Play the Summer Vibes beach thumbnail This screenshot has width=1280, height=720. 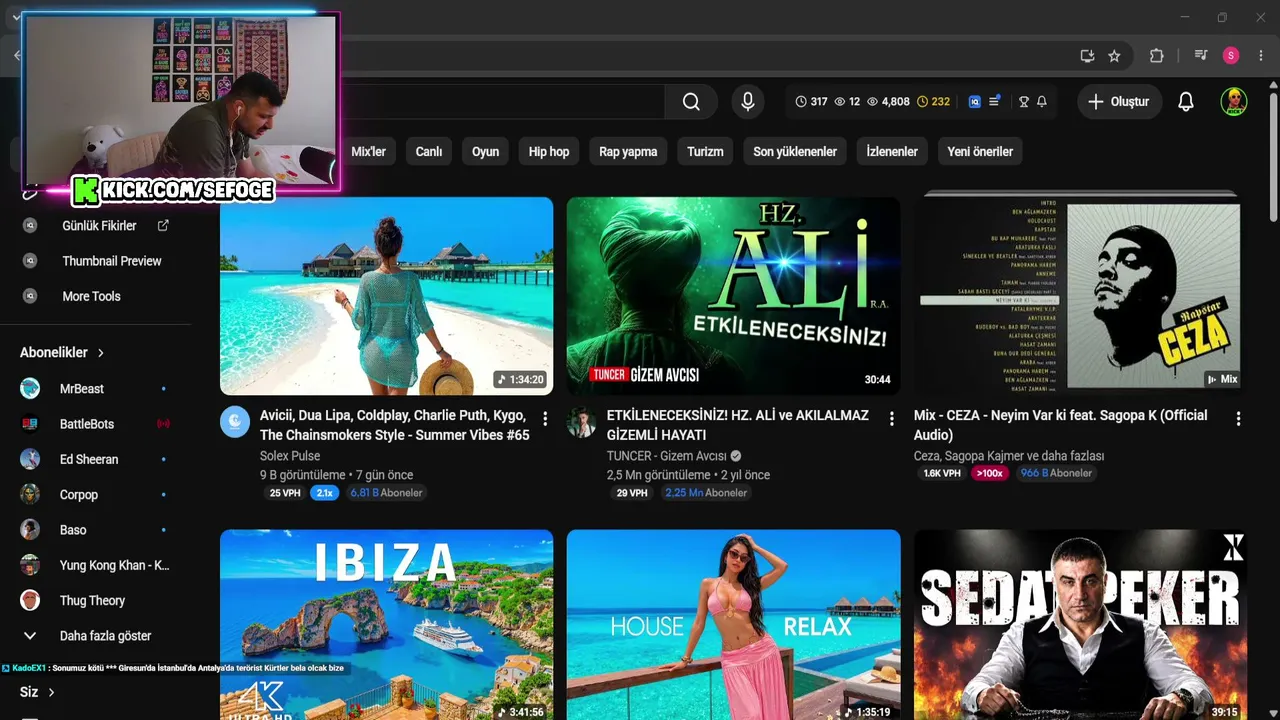point(386,296)
